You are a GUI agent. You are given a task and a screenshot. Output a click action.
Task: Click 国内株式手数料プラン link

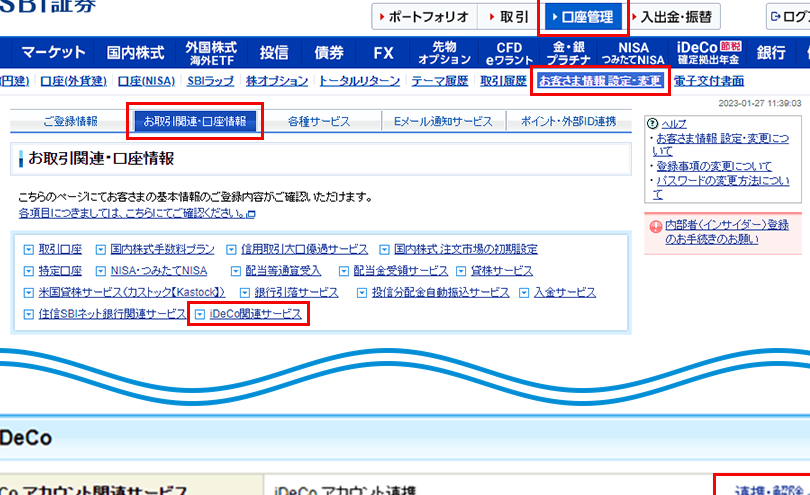click(x=162, y=249)
